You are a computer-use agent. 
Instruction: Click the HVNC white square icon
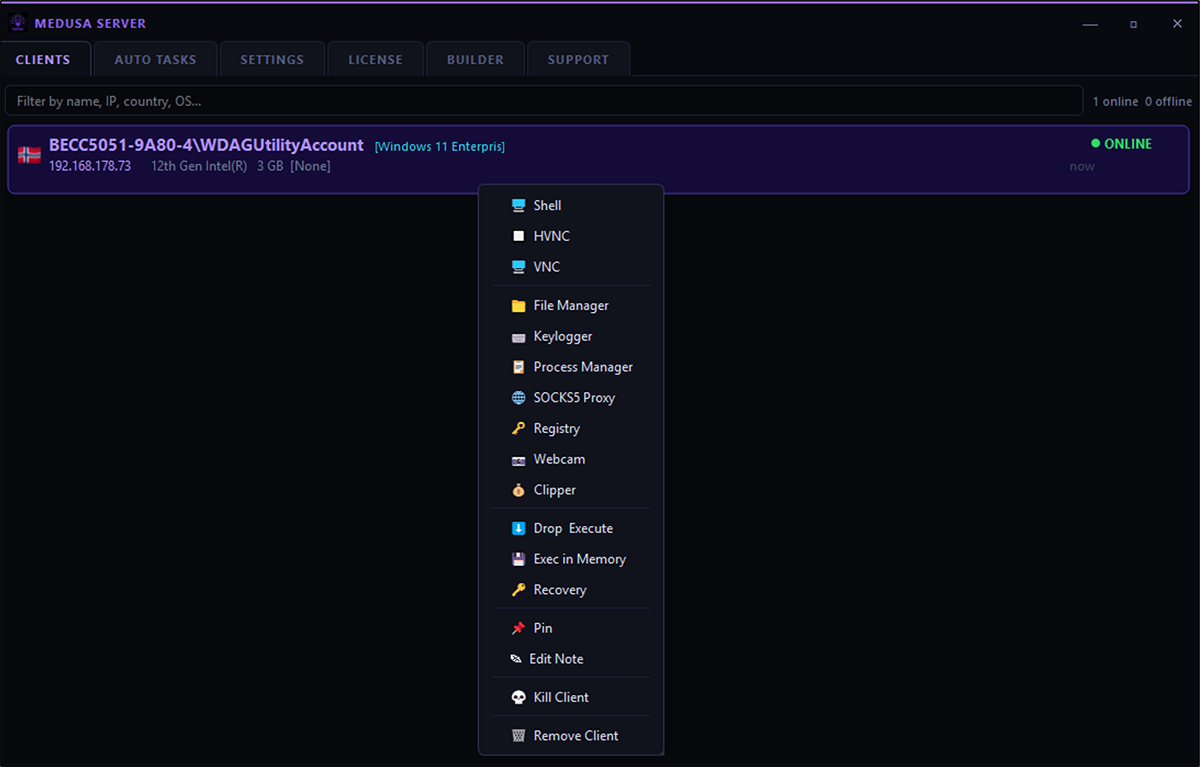pos(518,236)
